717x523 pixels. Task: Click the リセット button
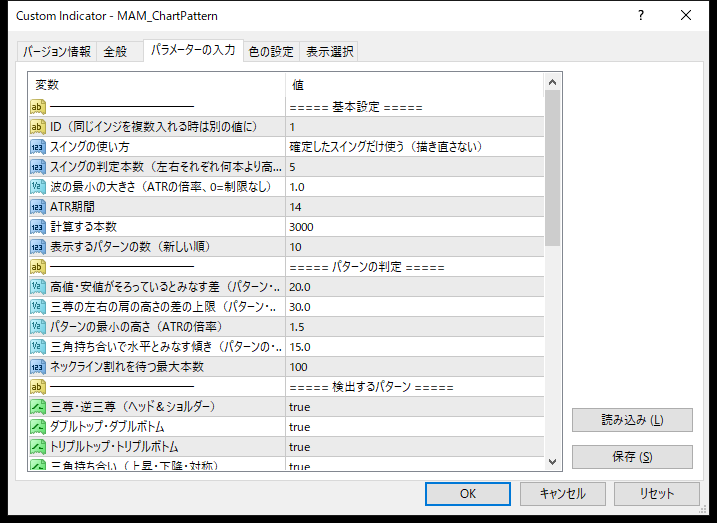click(x=657, y=494)
